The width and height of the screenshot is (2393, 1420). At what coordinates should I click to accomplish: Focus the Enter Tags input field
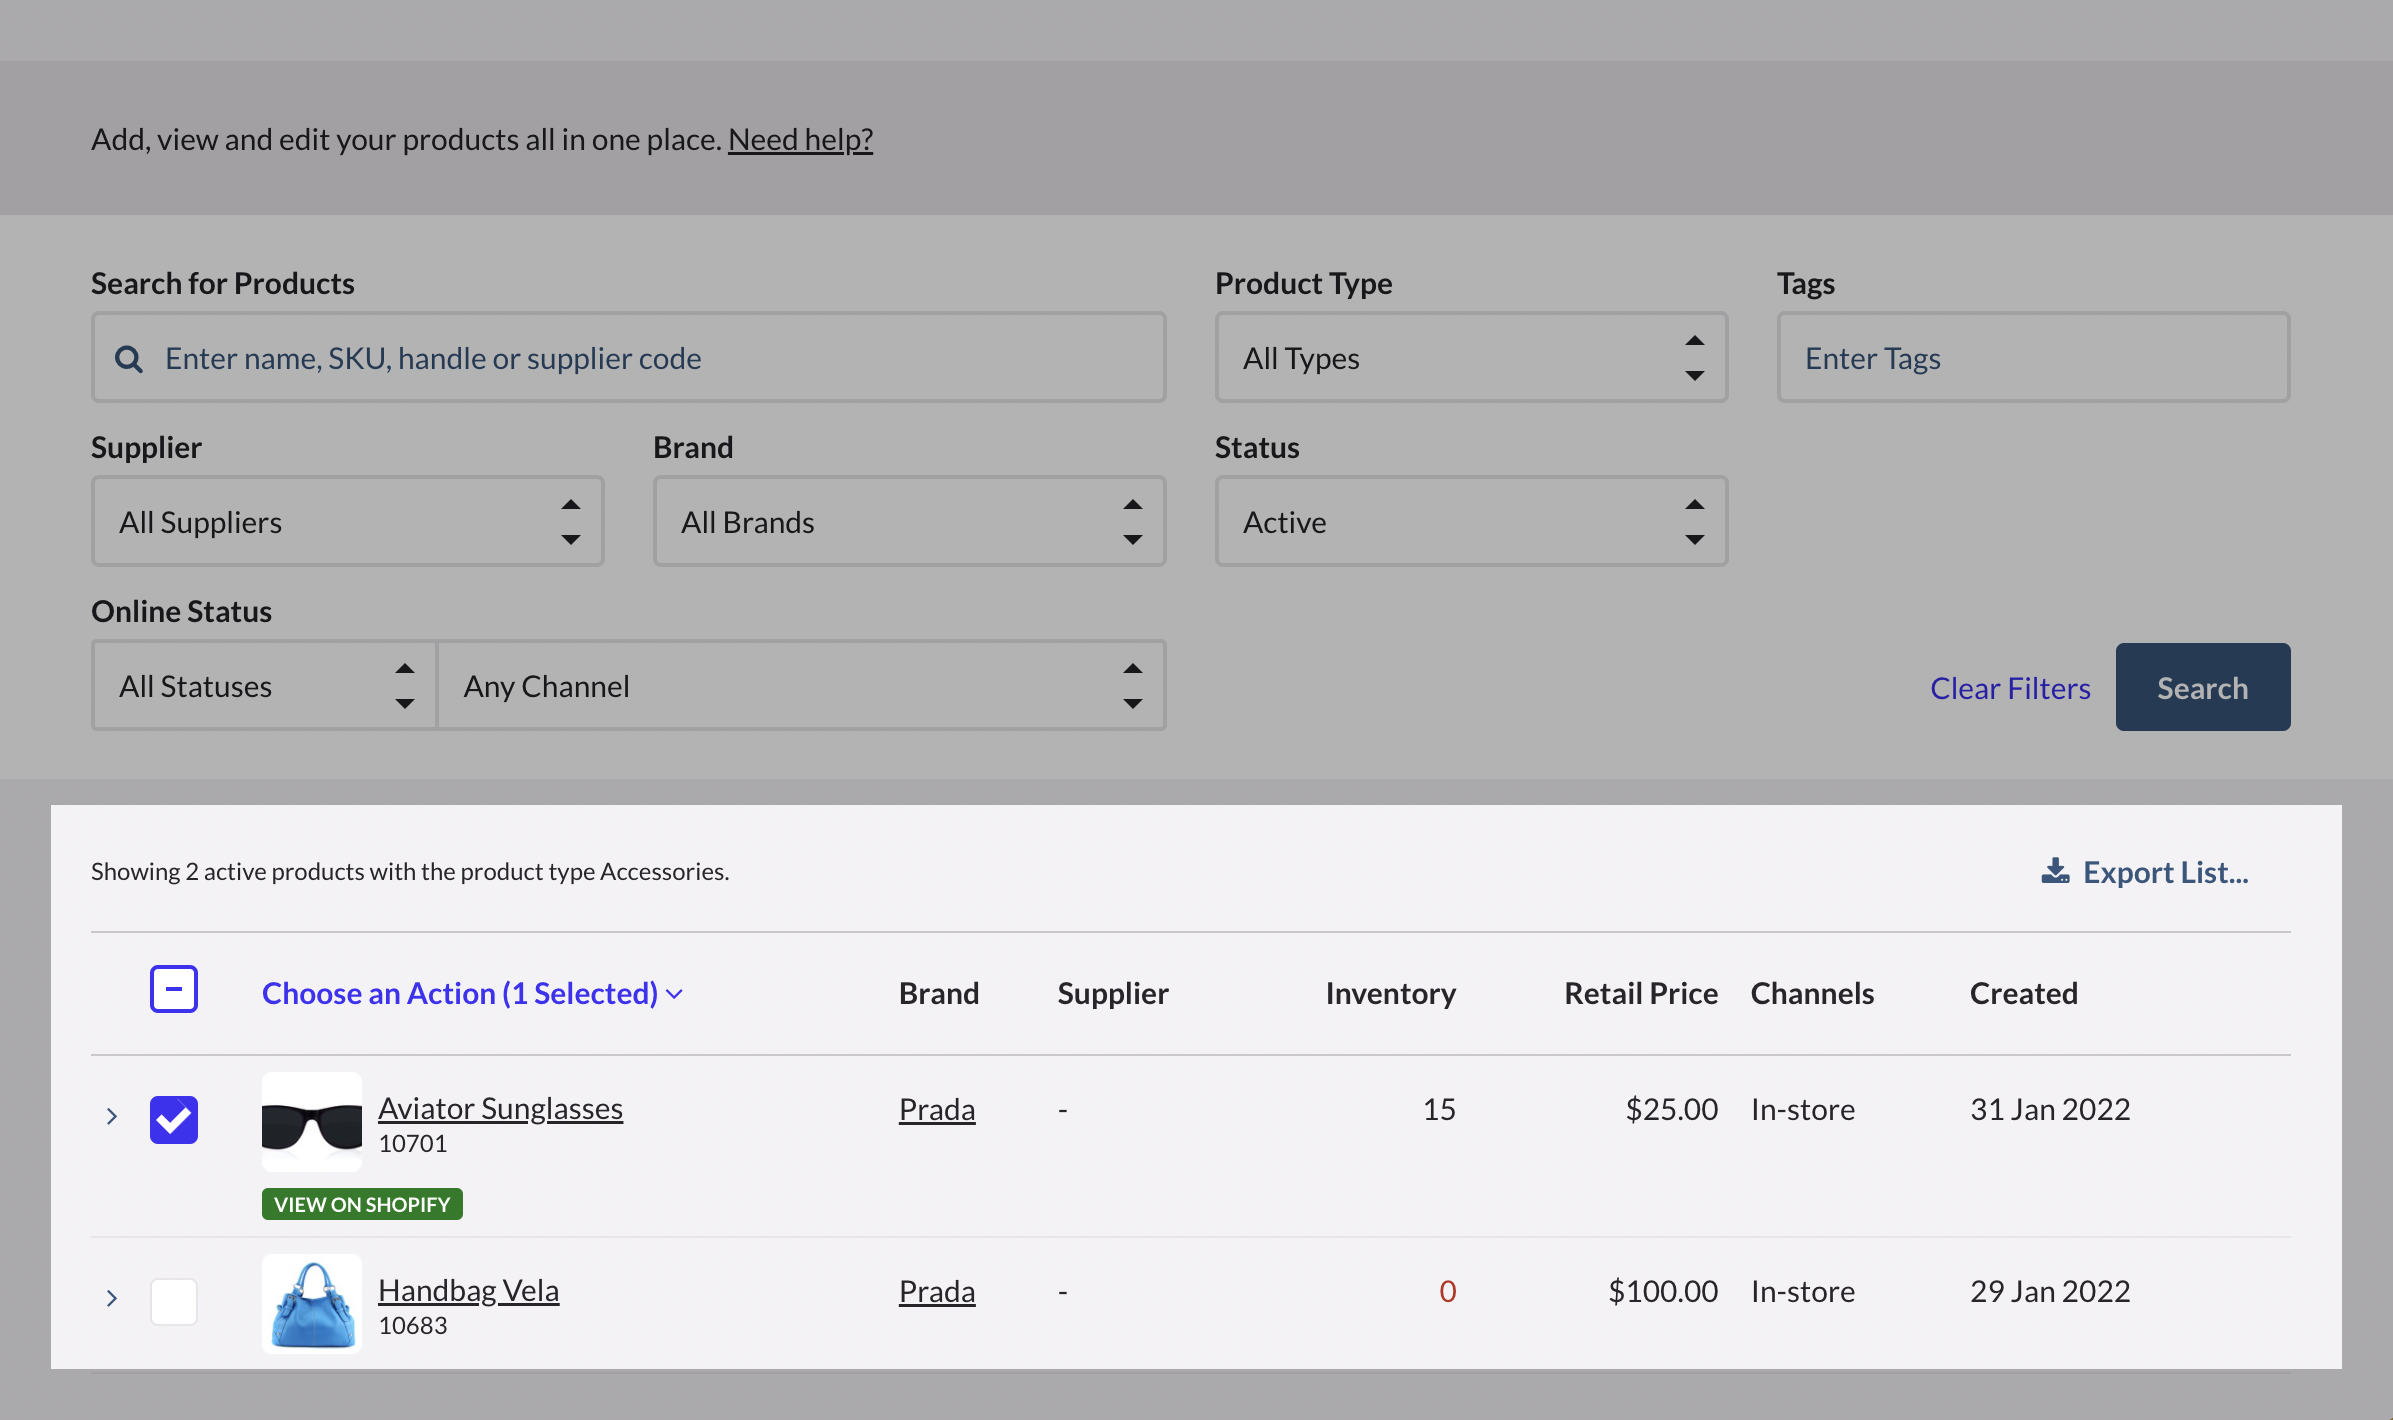coord(2033,357)
